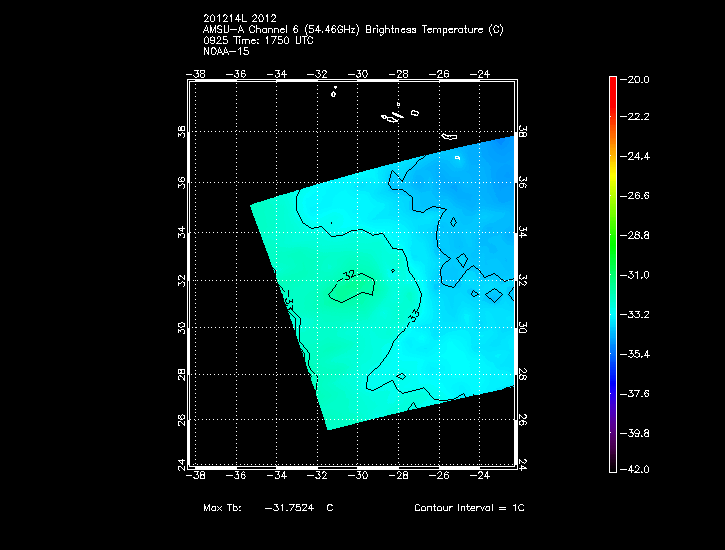Click the -31.0 color bar label
This screenshot has height=550, width=725.
[x=638, y=275]
